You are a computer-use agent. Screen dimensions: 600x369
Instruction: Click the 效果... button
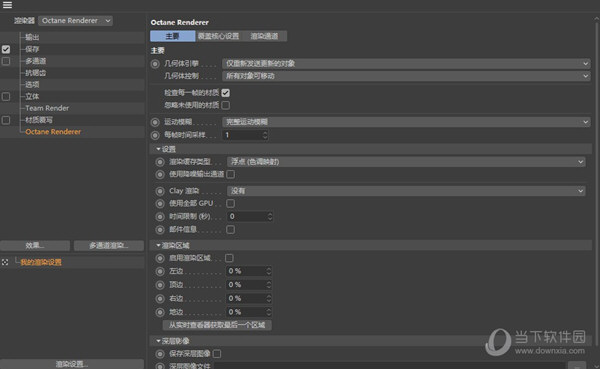[35, 246]
